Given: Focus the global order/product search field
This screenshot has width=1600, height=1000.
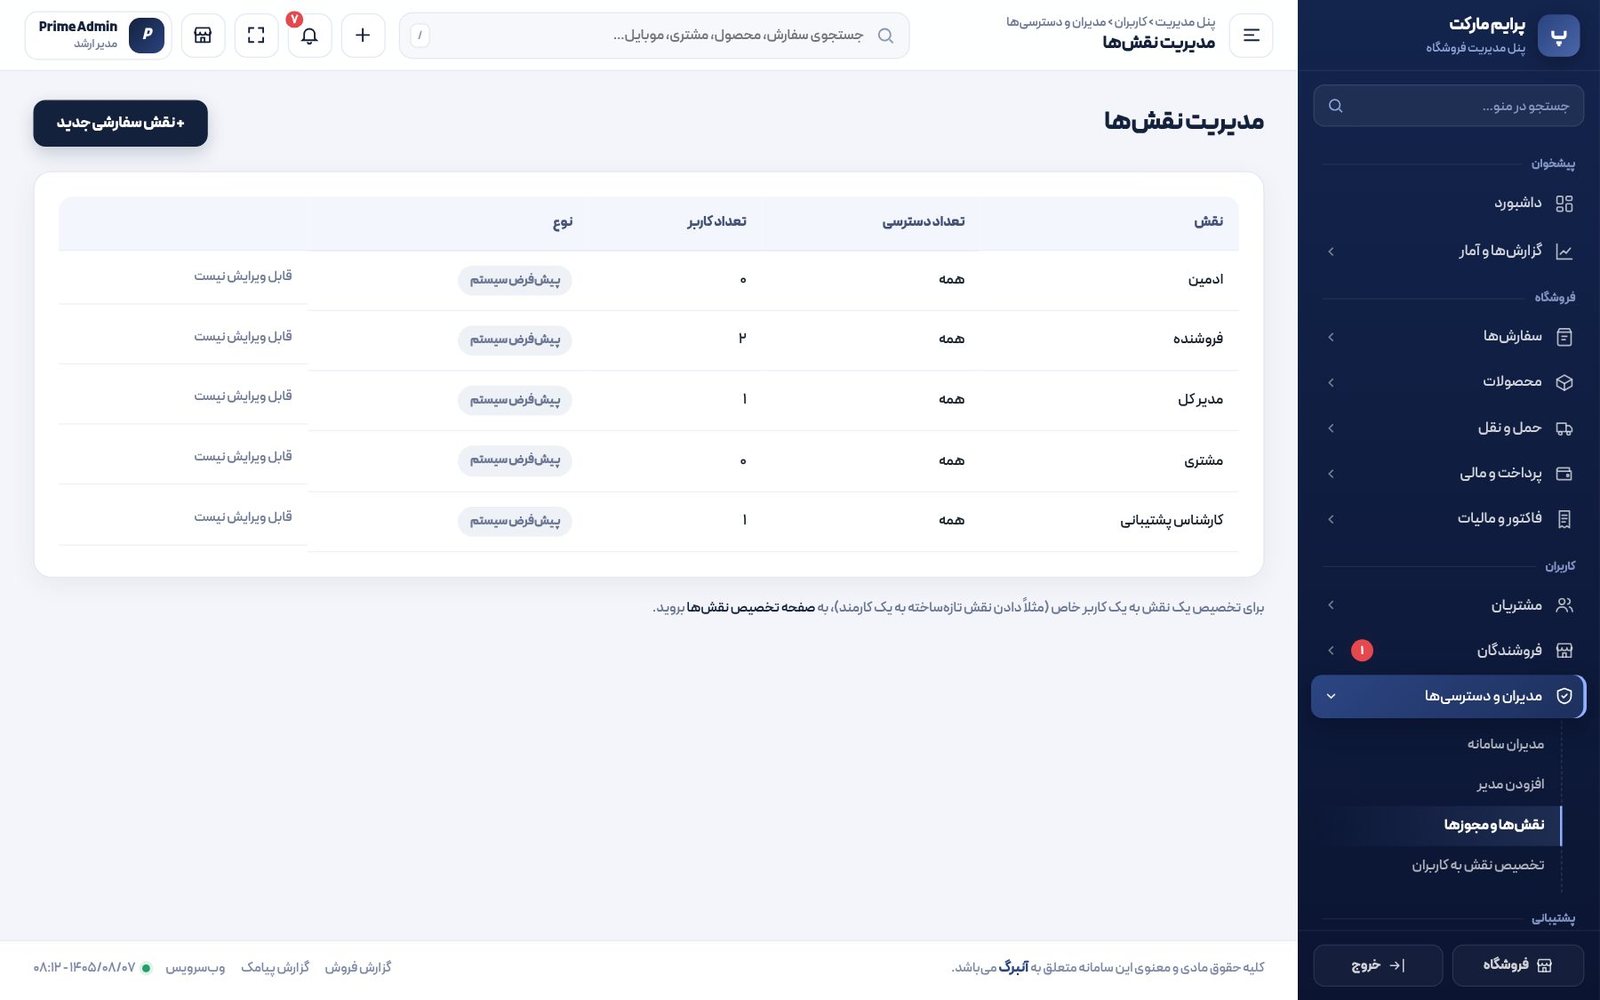Looking at the screenshot, I should tap(654, 35).
